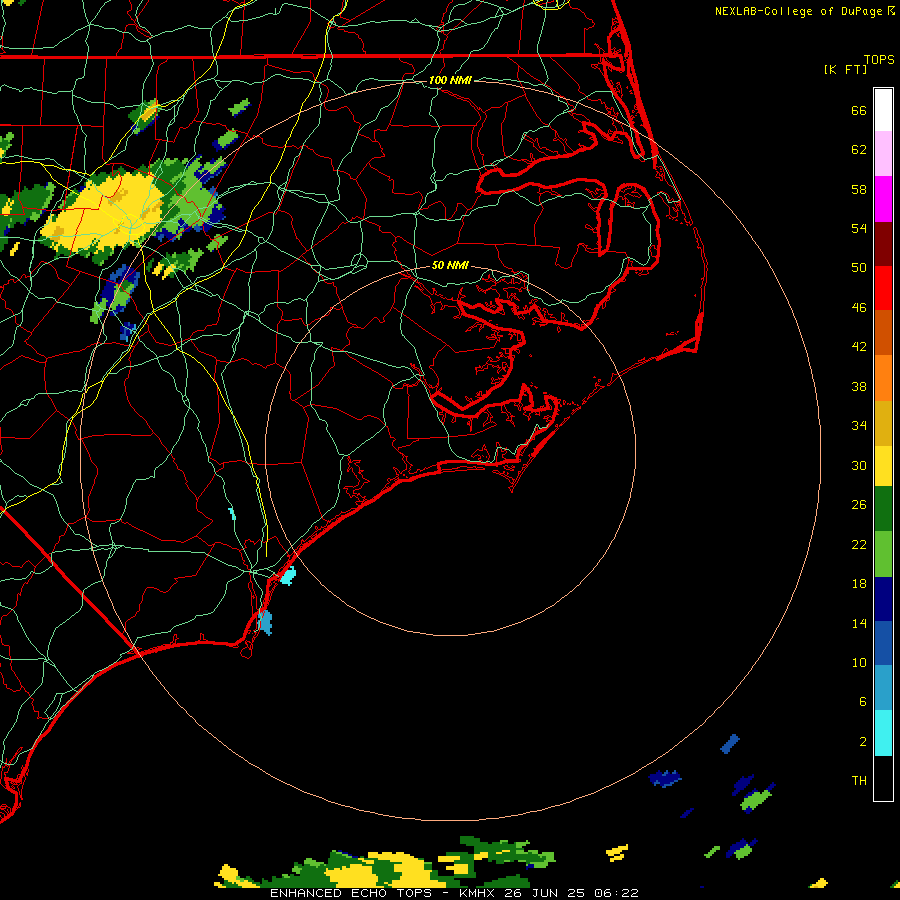Image resolution: width=900 pixels, height=900 pixels.
Task: Click the "KMHX" radar site identifier
Action: [x=478, y=893]
